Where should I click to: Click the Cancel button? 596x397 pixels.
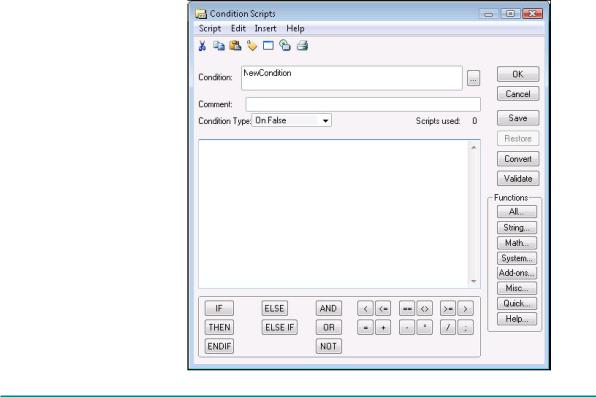(518, 94)
